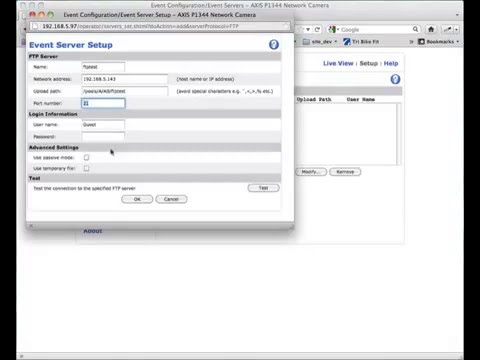Click the page icon left of the popup URL
Screen dimensions: 480x360
pyautogui.click(x=35, y=26)
